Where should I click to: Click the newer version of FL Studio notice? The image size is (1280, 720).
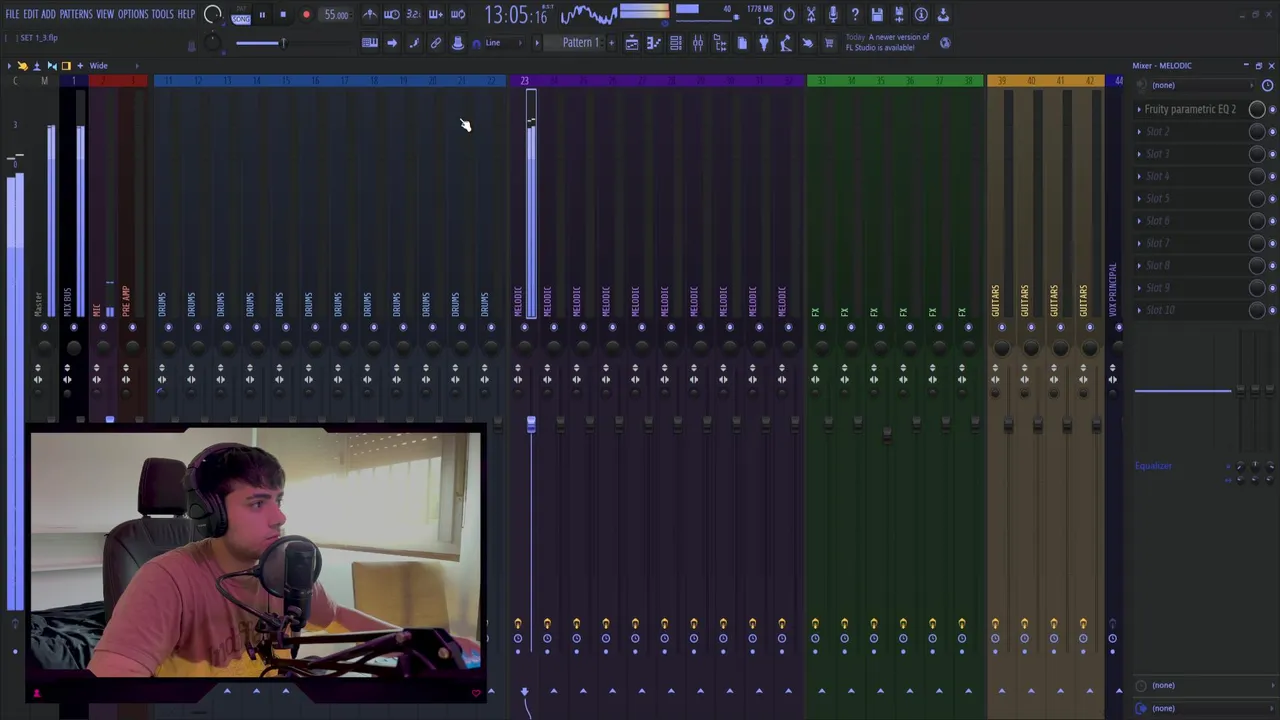[888, 42]
